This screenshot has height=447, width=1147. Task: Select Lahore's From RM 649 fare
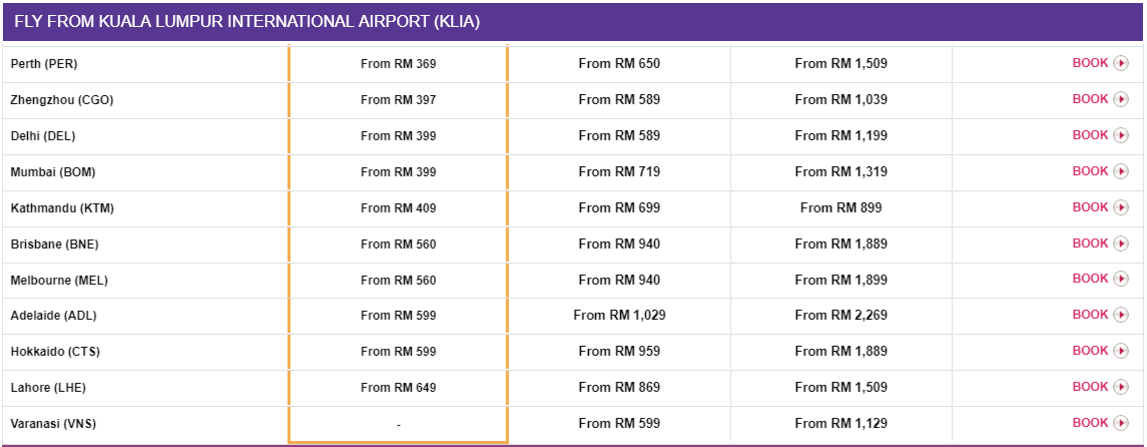pos(398,388)
